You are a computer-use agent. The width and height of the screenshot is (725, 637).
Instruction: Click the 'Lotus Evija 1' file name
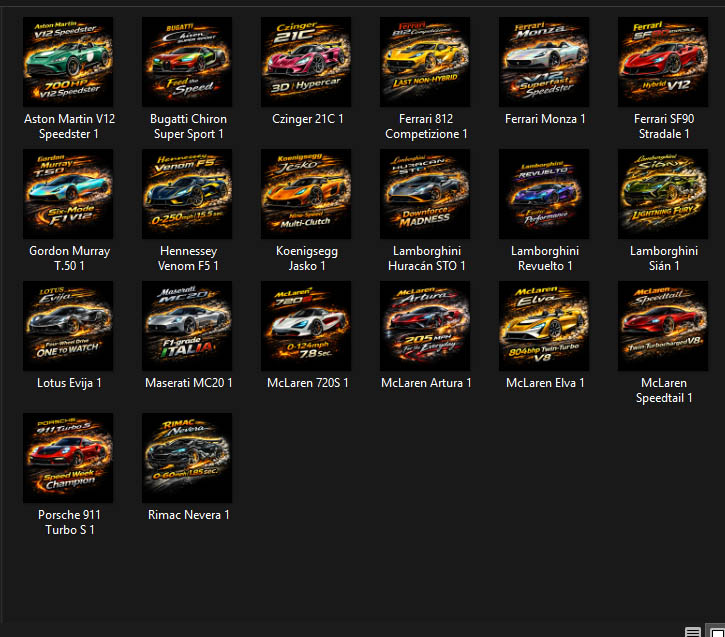(69, 383)
